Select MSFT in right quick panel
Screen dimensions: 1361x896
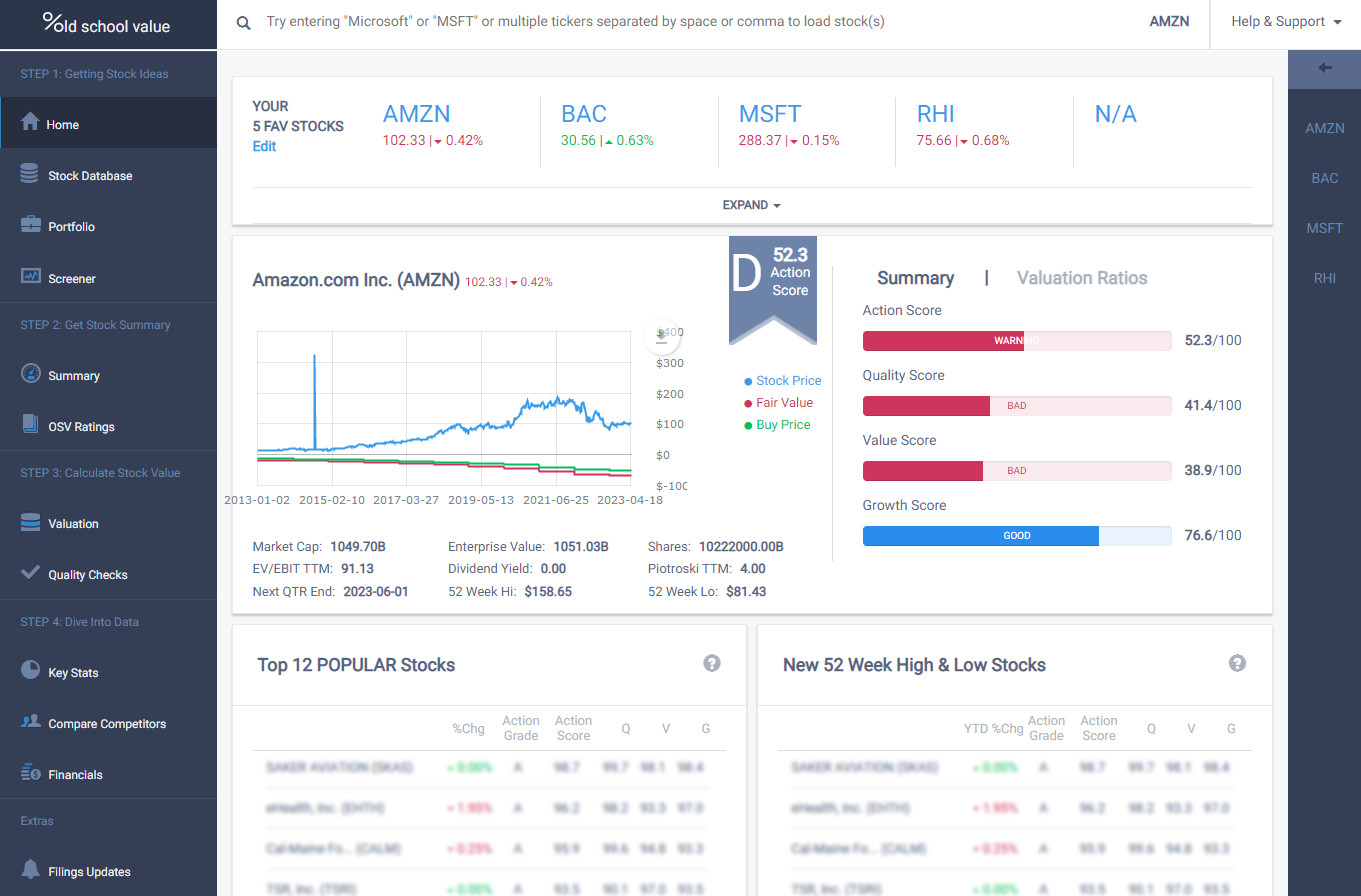pyautogui.click(x=1325, y=229)
